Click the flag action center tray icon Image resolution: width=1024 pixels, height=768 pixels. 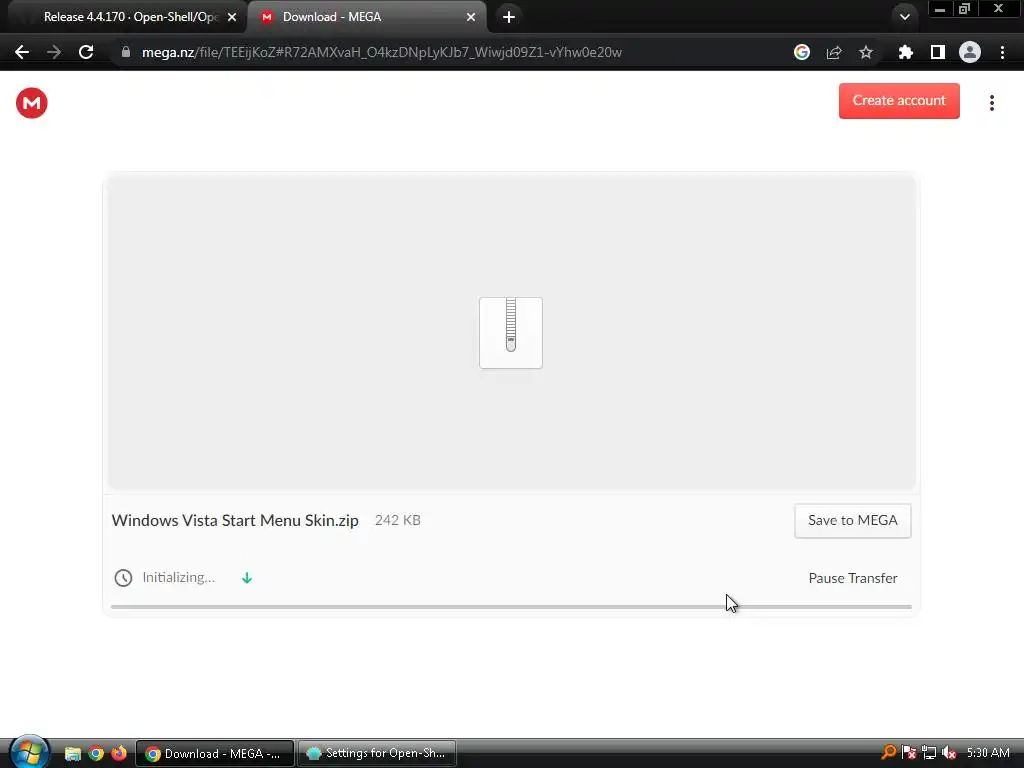click(908, 753)
